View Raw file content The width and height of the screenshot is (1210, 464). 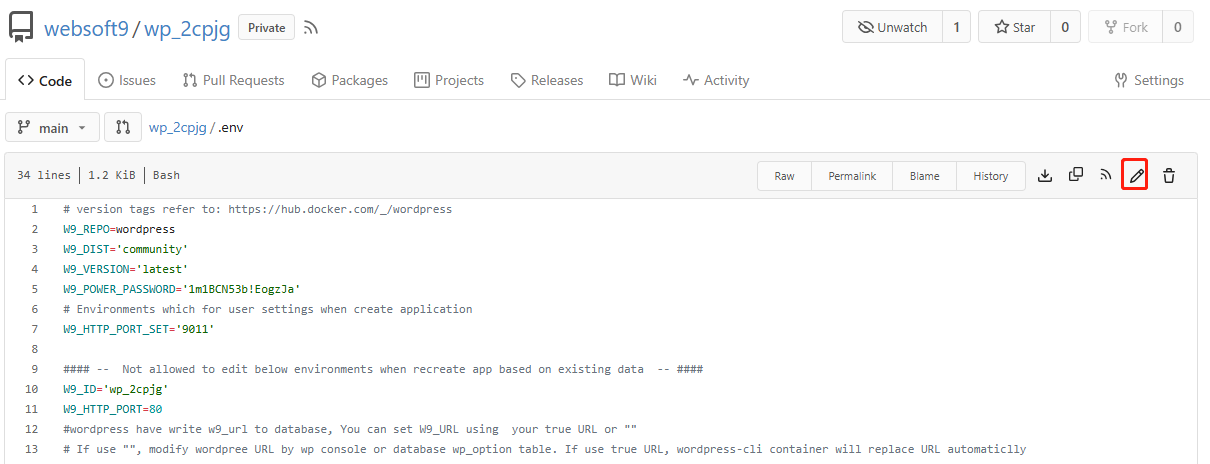point(784,176)
